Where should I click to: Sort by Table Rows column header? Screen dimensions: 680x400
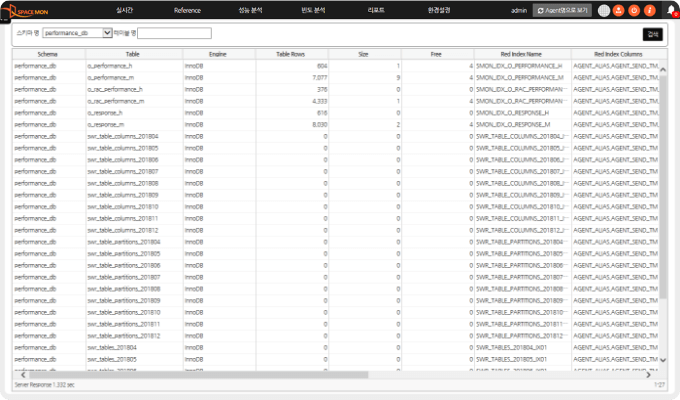[291, 54]
